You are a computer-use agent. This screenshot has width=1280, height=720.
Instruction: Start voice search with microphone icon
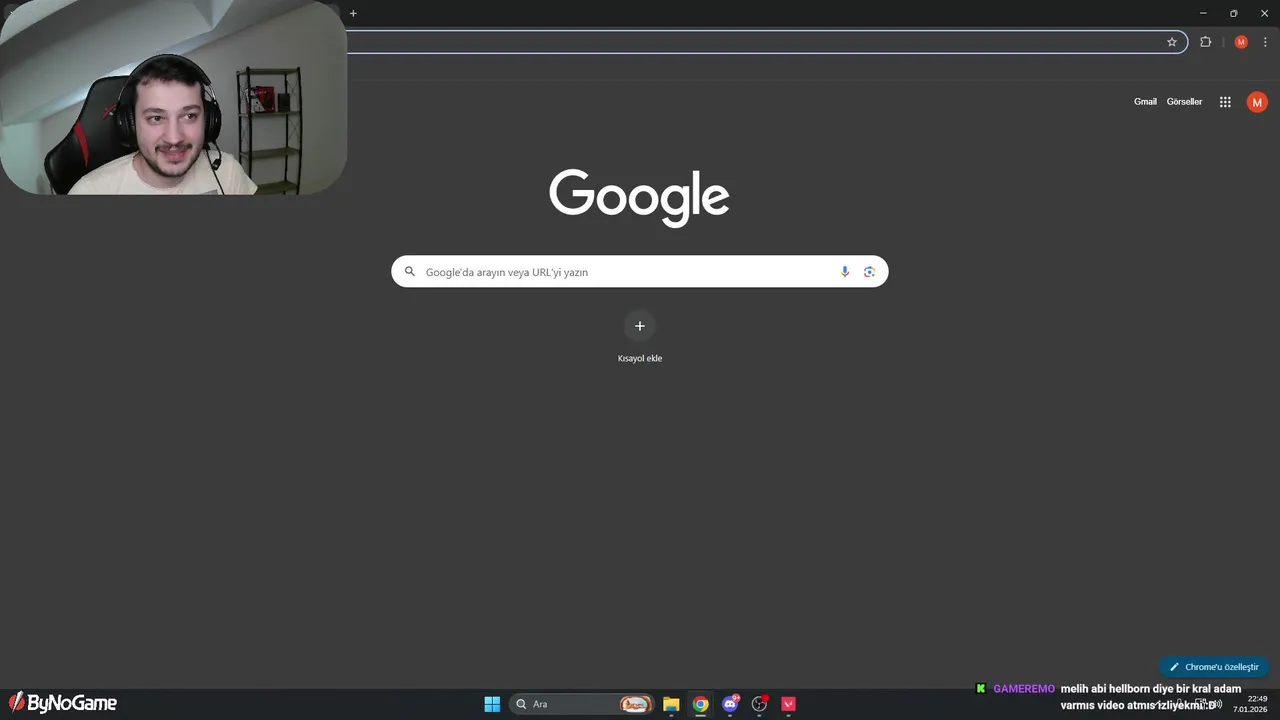point(845,272)
